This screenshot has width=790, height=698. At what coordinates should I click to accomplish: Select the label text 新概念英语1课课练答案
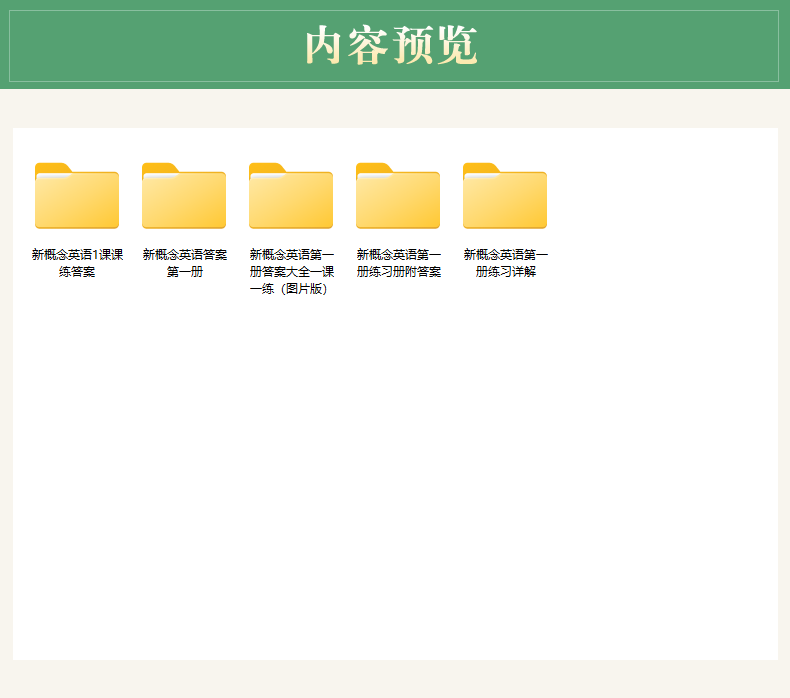click(x=77, y=263)
